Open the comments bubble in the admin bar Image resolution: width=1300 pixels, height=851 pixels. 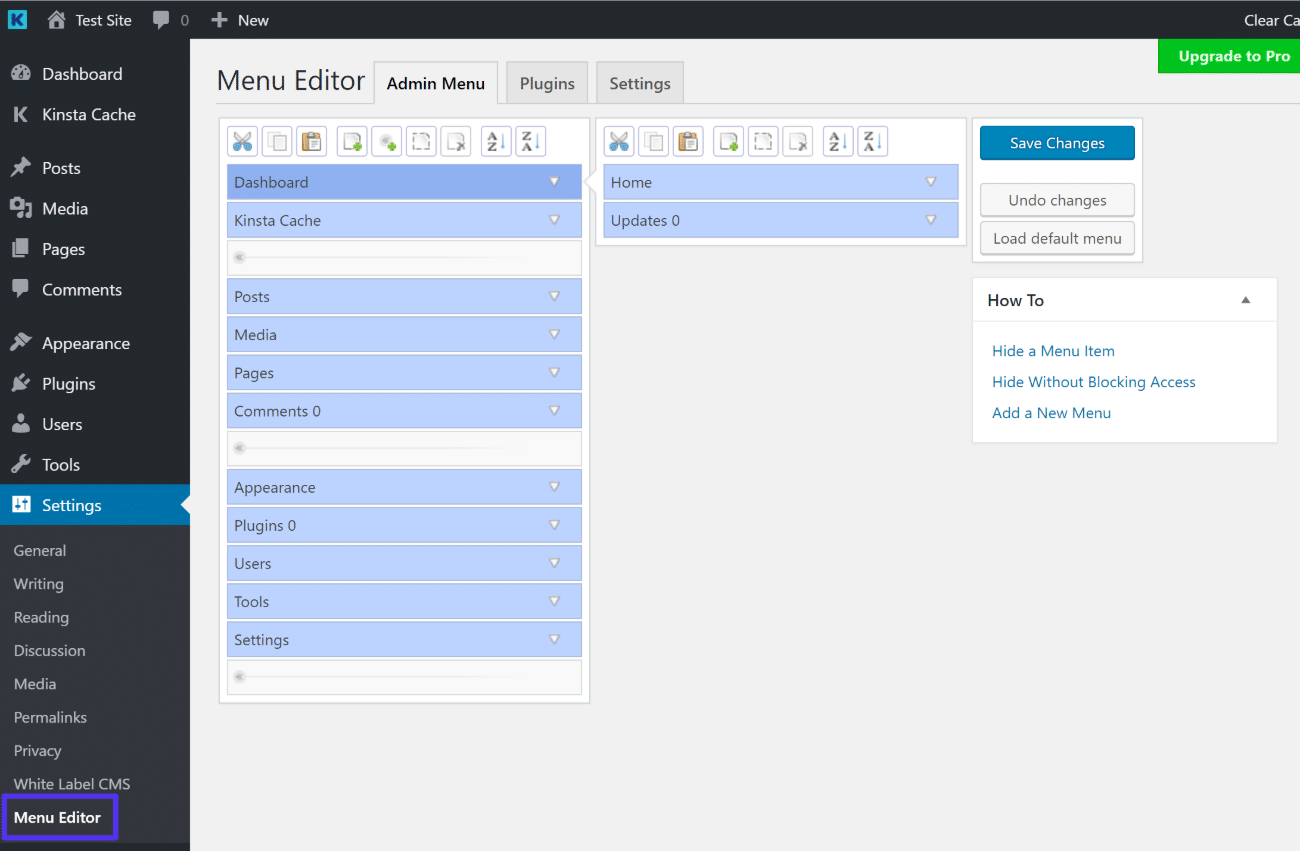162,19
